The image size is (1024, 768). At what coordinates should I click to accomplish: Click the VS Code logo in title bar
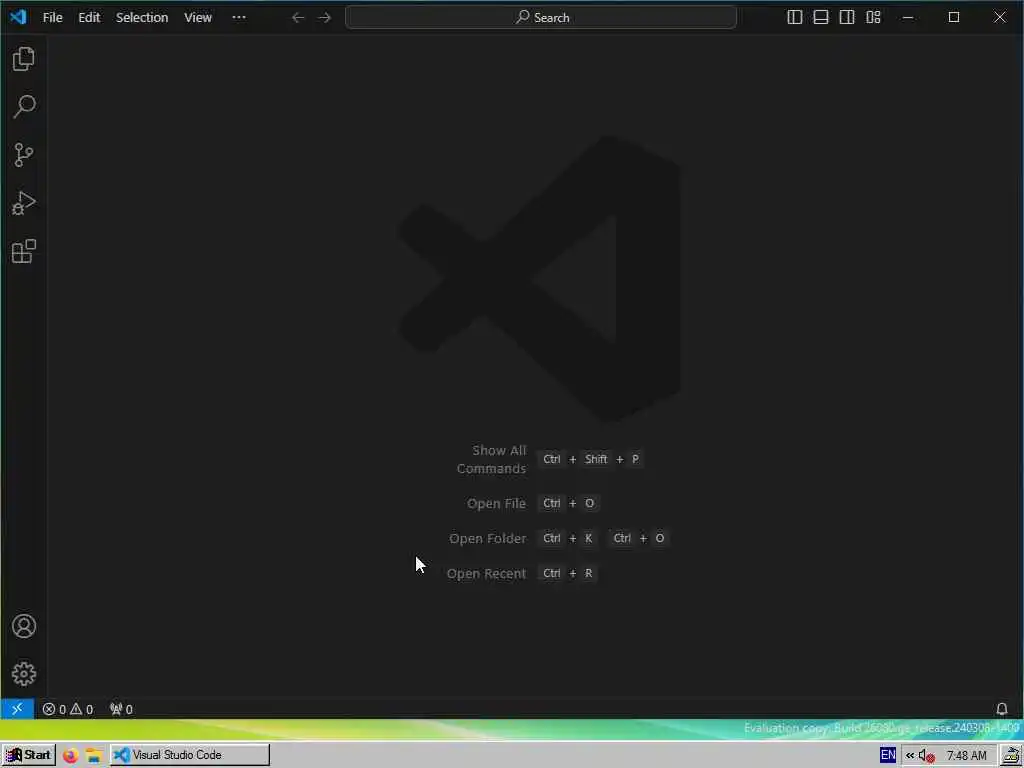pyautogui.click(x=18, y=17)
